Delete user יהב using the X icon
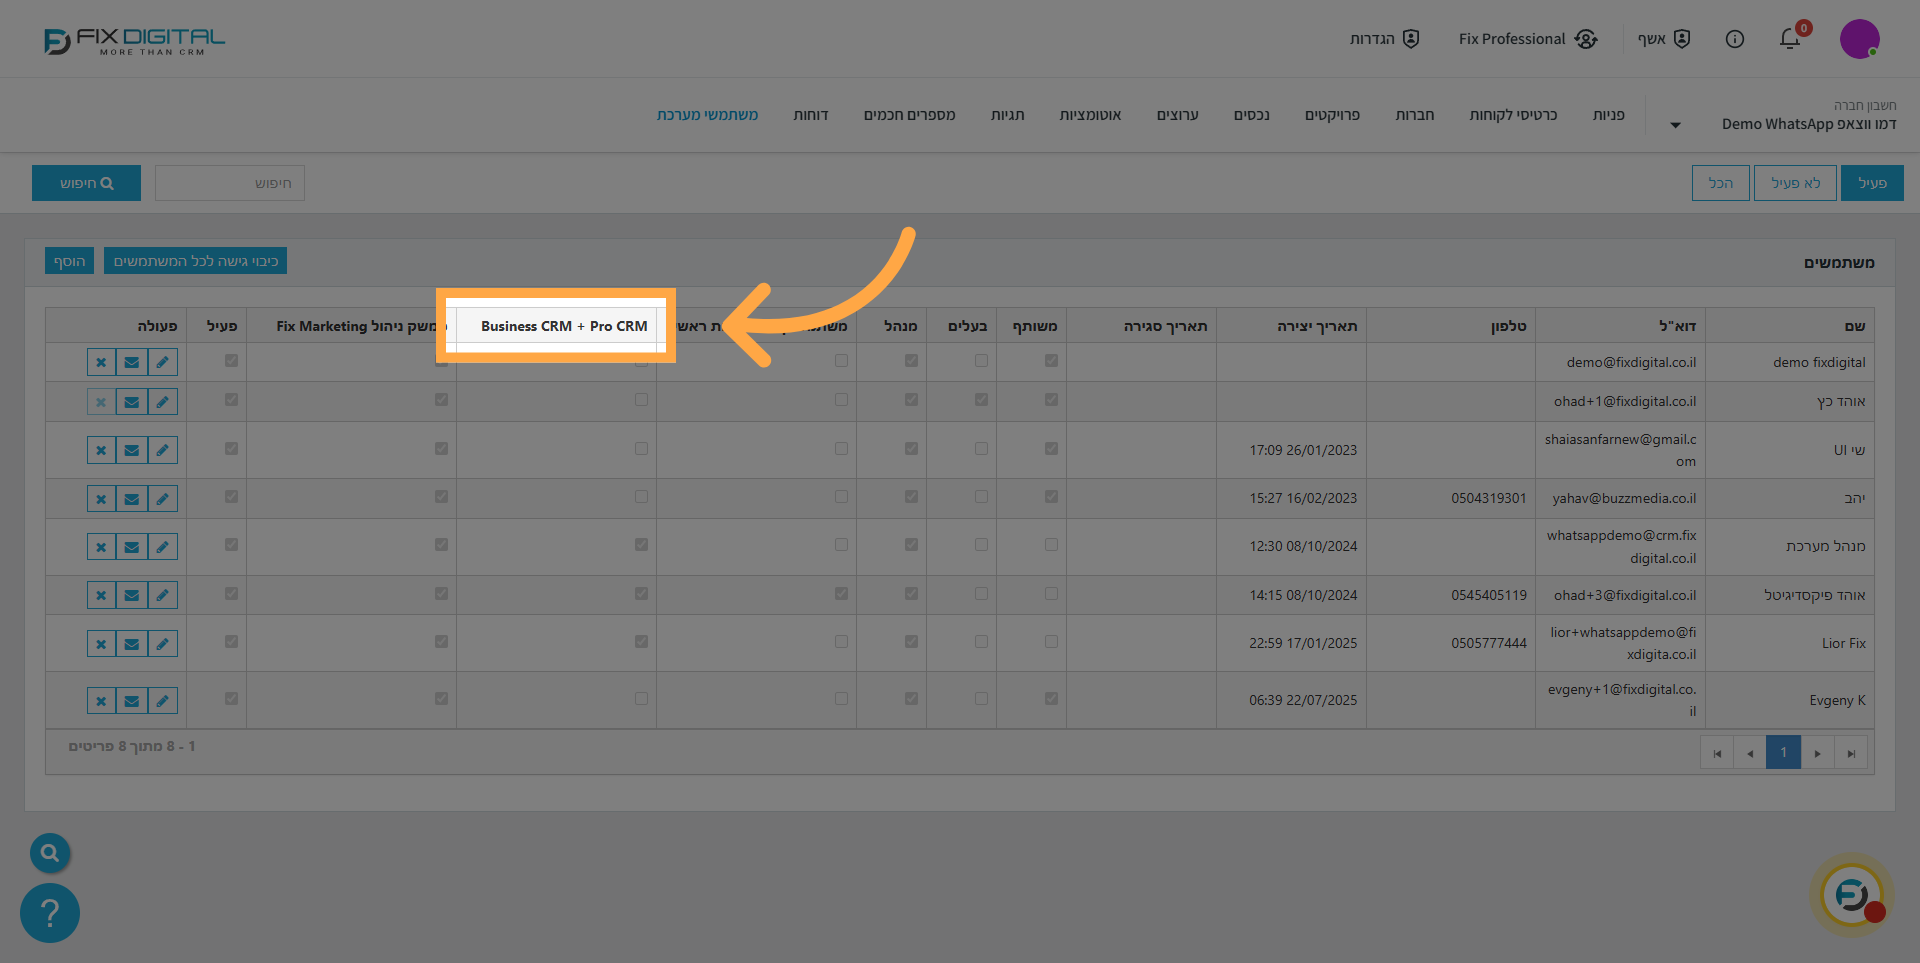 click(x=101, y=498)
